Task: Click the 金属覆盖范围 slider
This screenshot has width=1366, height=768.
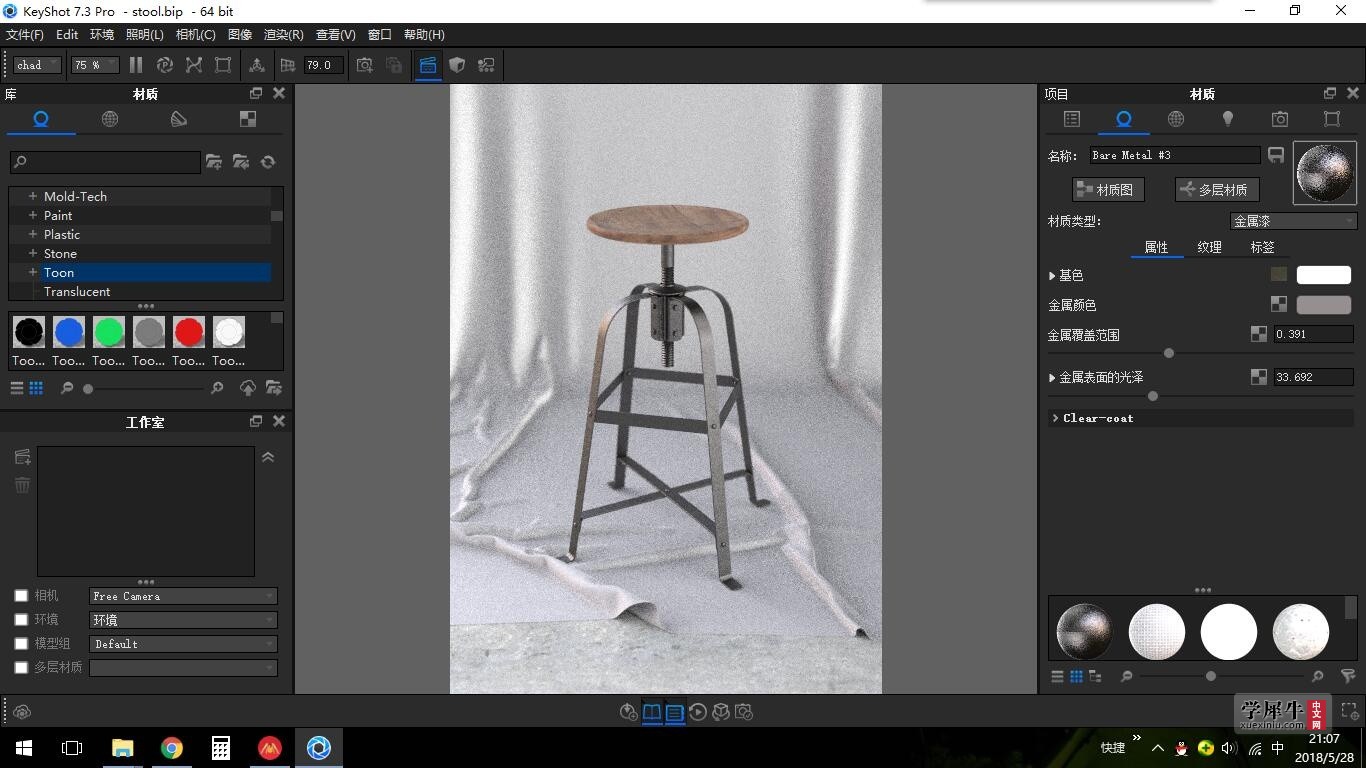Action: pyautogui.click(x=1201, y=353)
